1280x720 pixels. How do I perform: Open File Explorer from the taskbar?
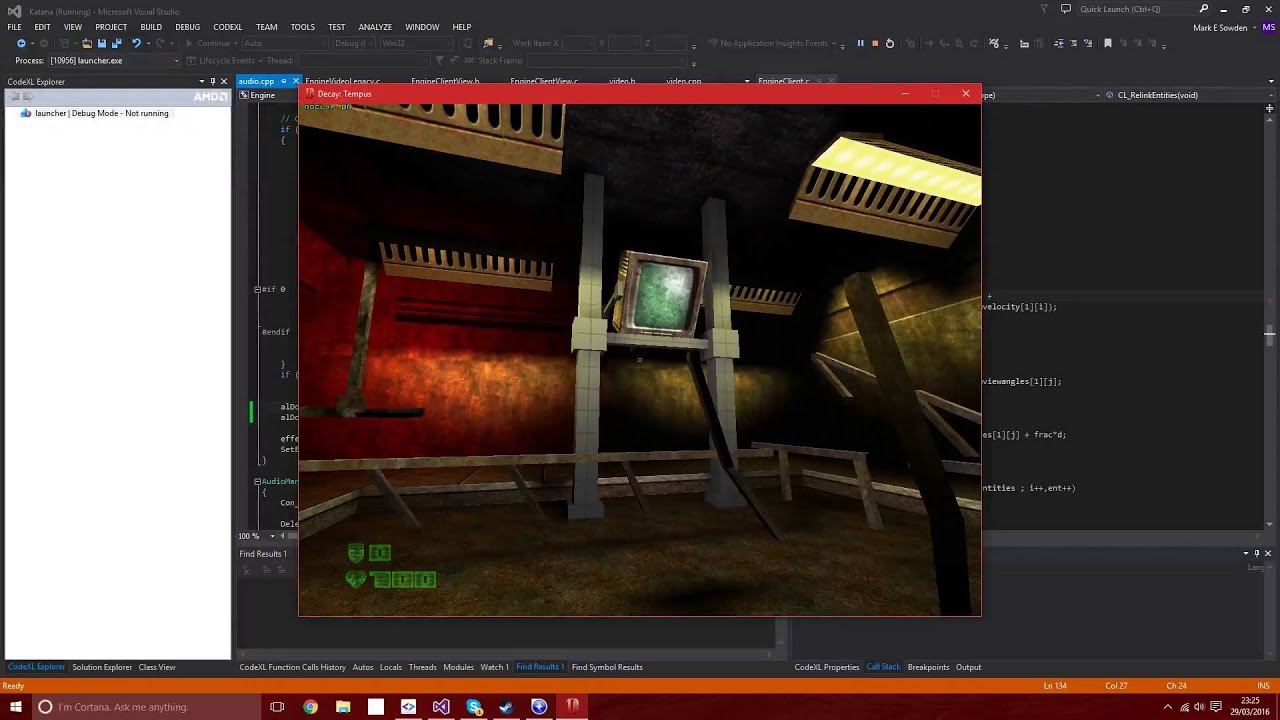coord(343,707)
